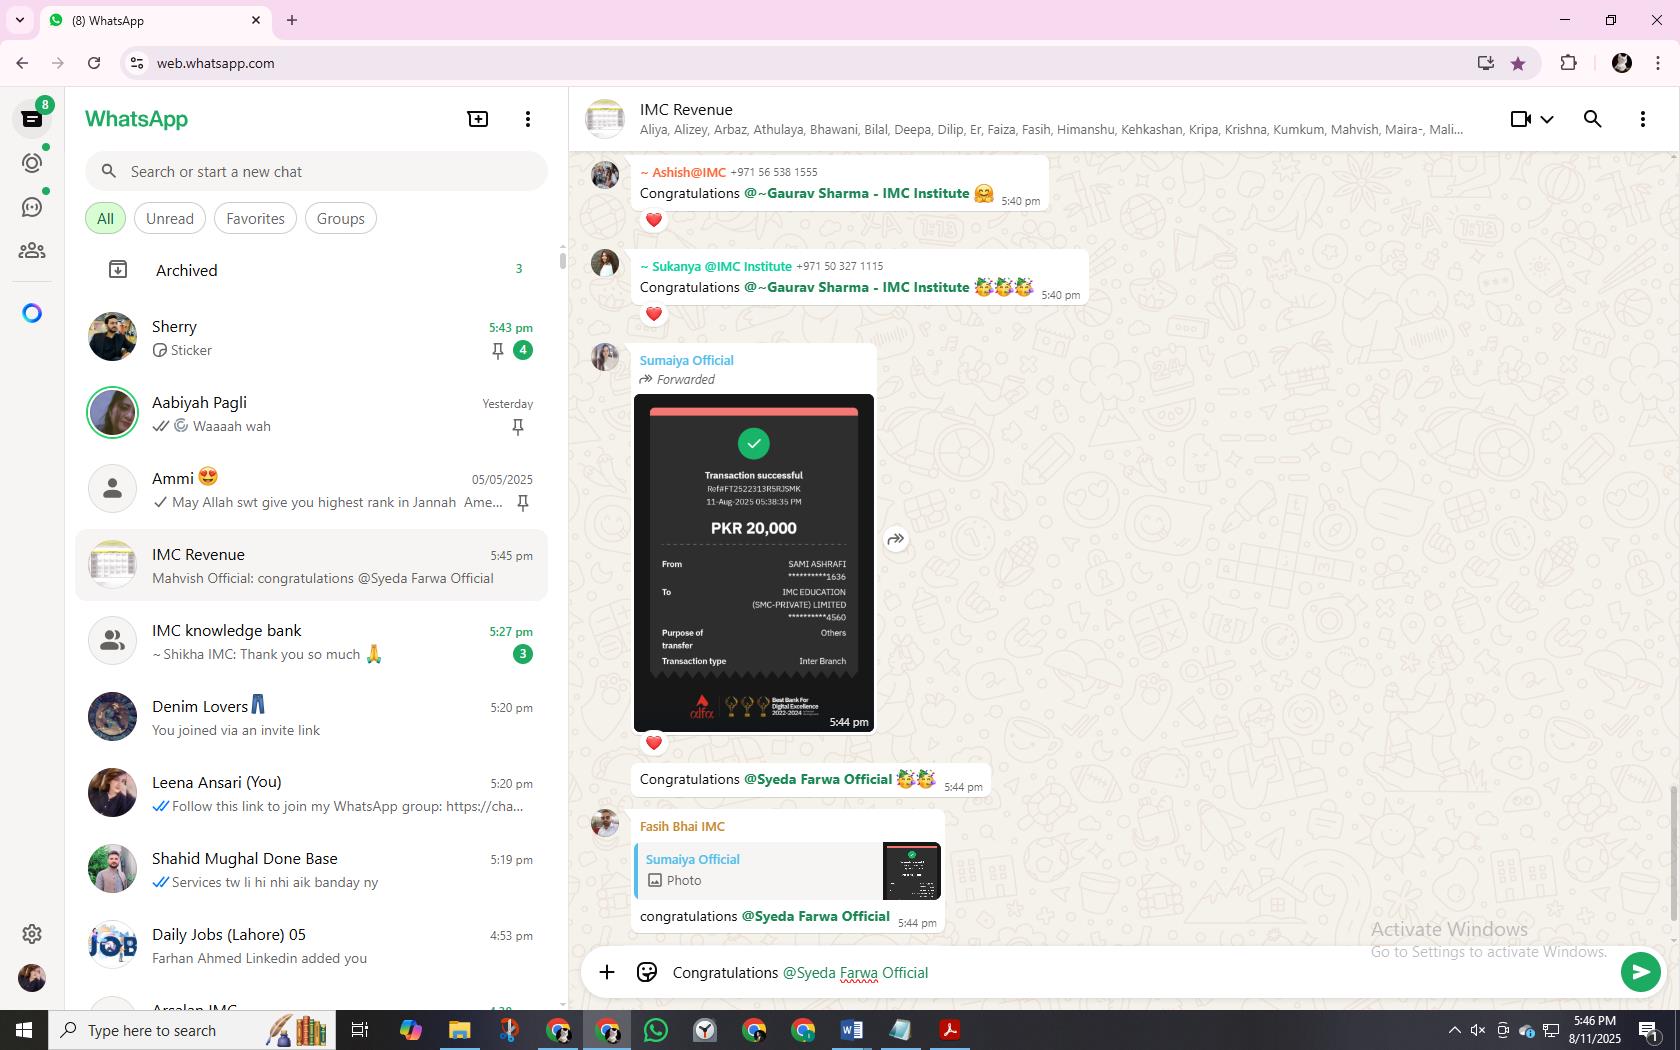1680x1050 pixels.
Task: Click Sumaiya Official sender name
Action: point(686,360)
